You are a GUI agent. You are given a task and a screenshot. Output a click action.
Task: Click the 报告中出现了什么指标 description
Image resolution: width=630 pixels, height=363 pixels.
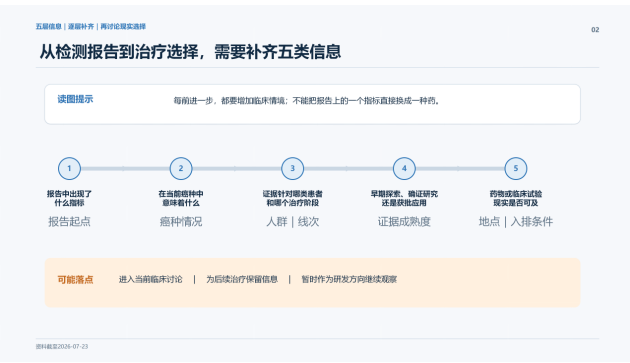pos(70,198)
